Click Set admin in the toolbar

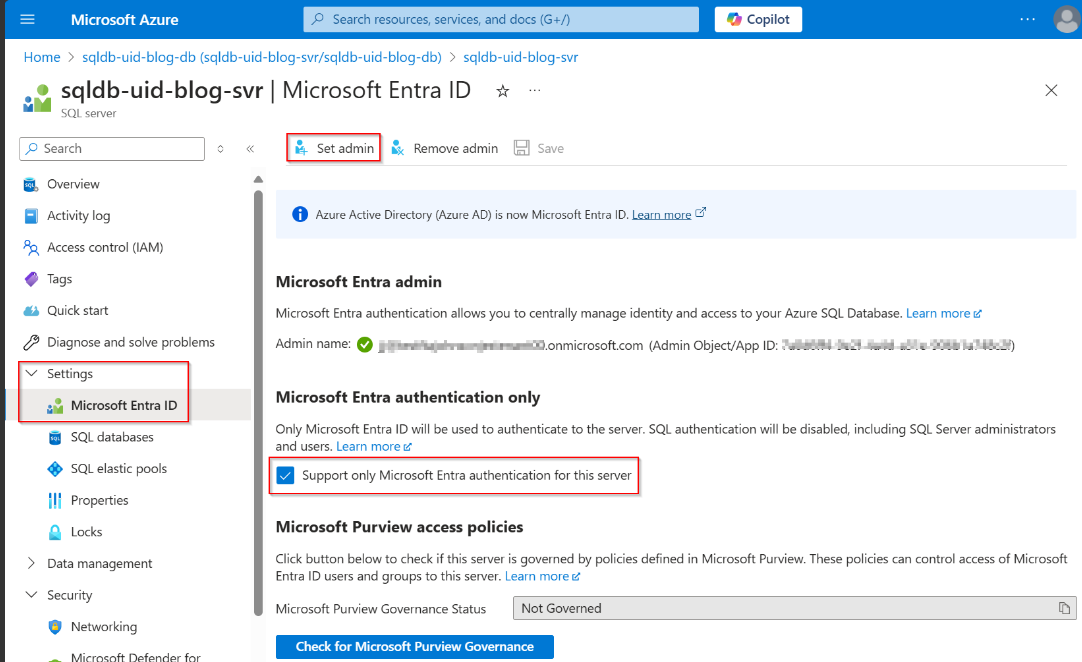(x=334, y=148)
